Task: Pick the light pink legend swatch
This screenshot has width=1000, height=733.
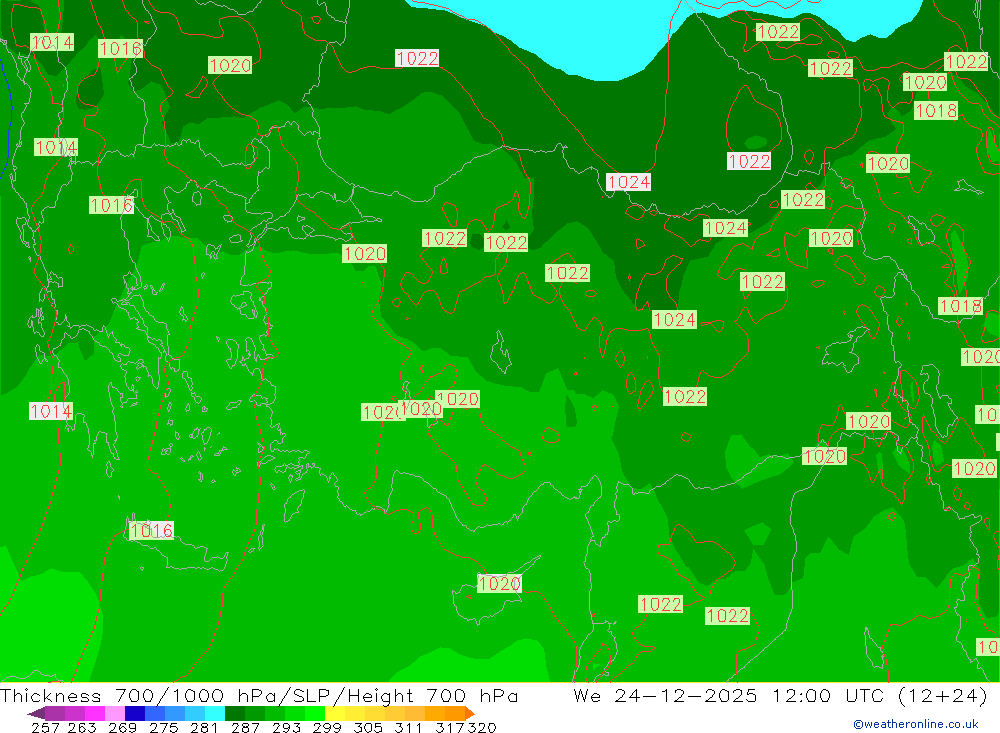Action: [x=115, y=713]
